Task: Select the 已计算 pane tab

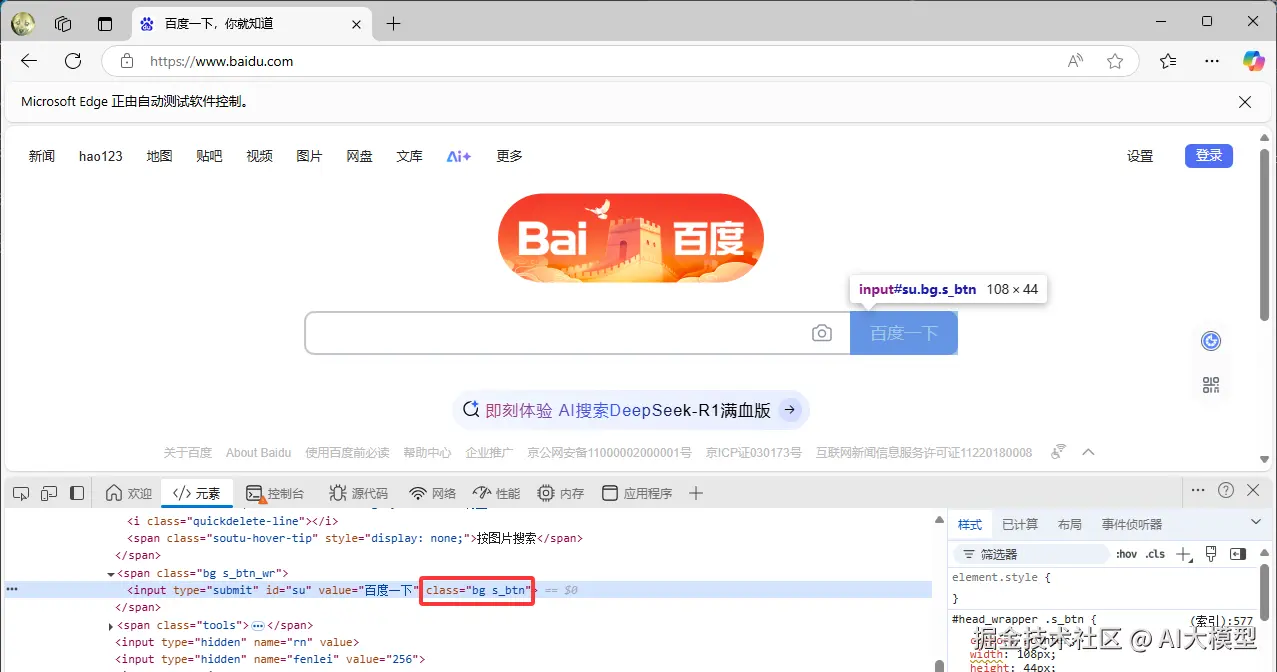Action: click(1020, 524)
